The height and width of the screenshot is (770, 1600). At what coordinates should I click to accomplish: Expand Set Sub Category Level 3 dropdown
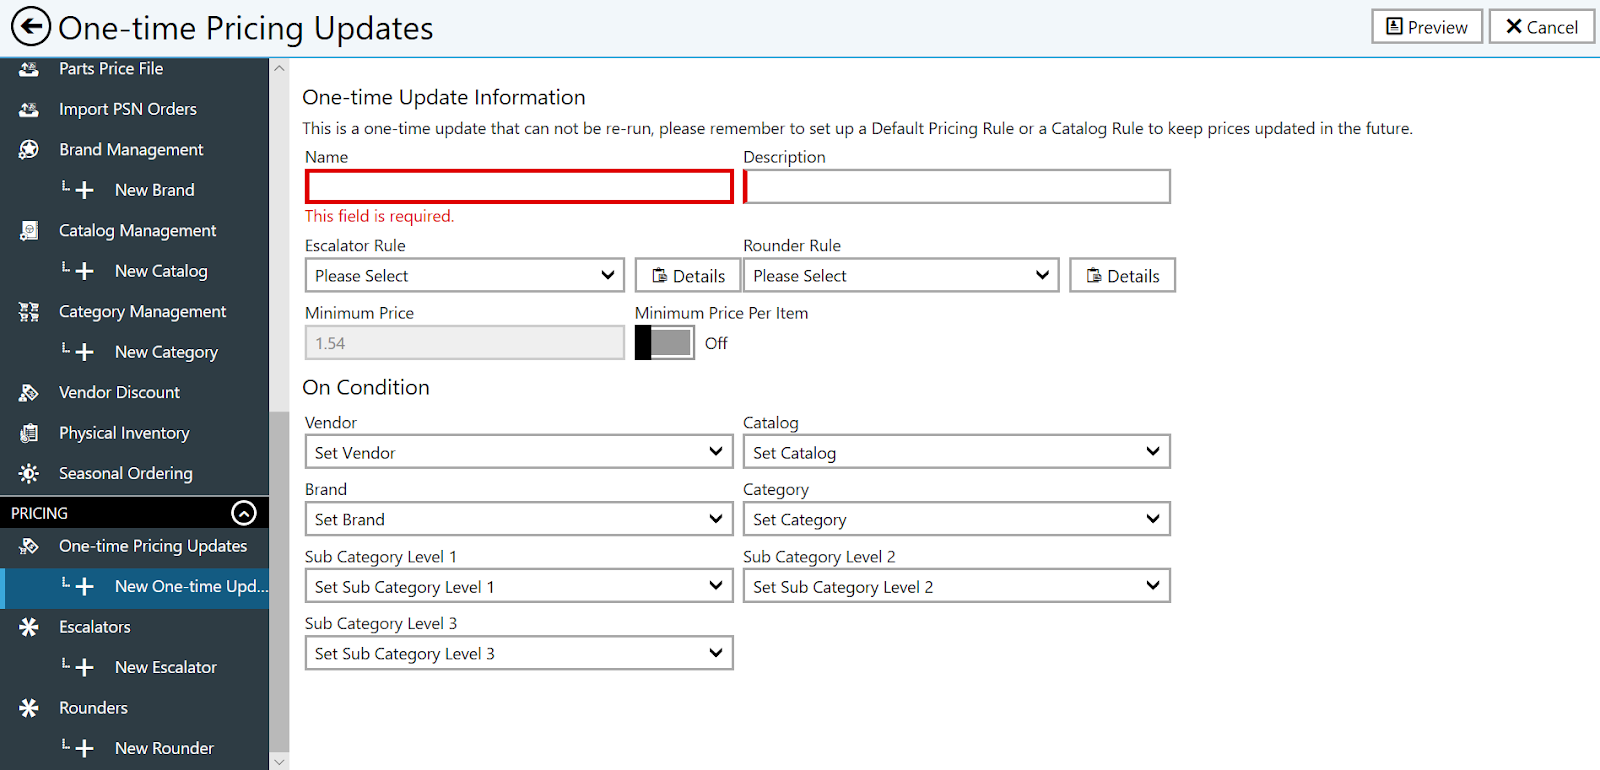click(x=519, y=653)
